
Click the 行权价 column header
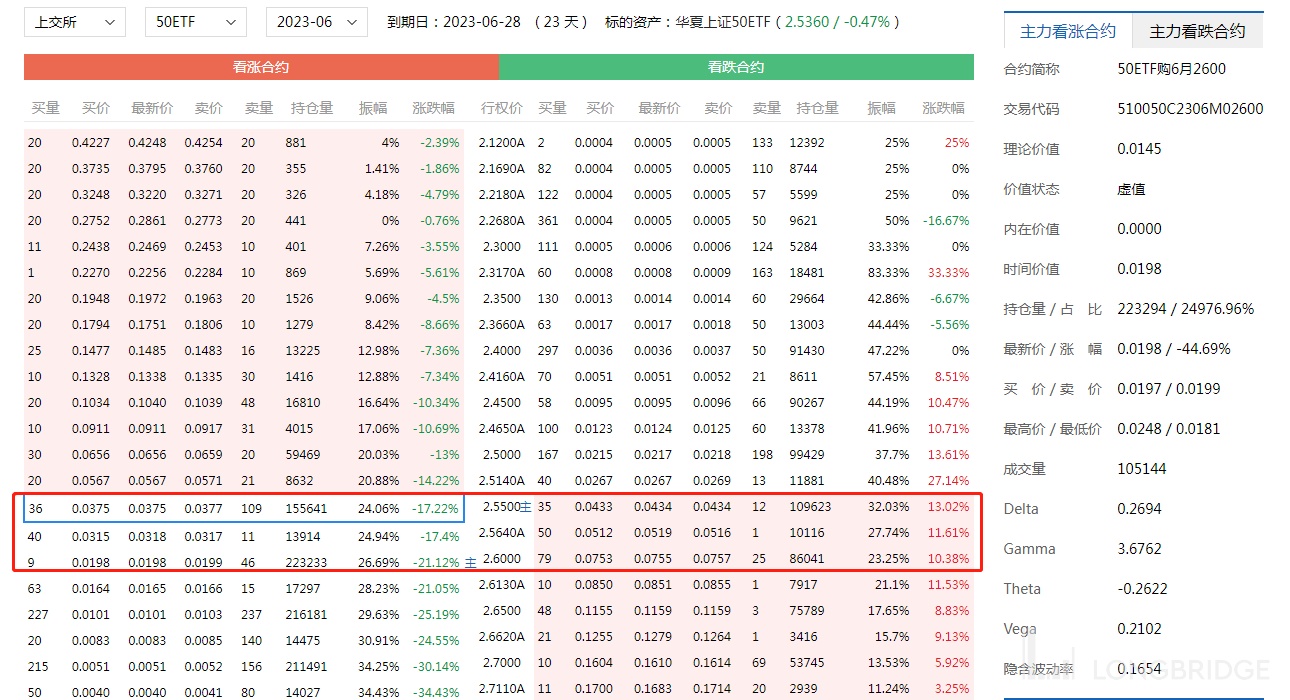(501, 108)
